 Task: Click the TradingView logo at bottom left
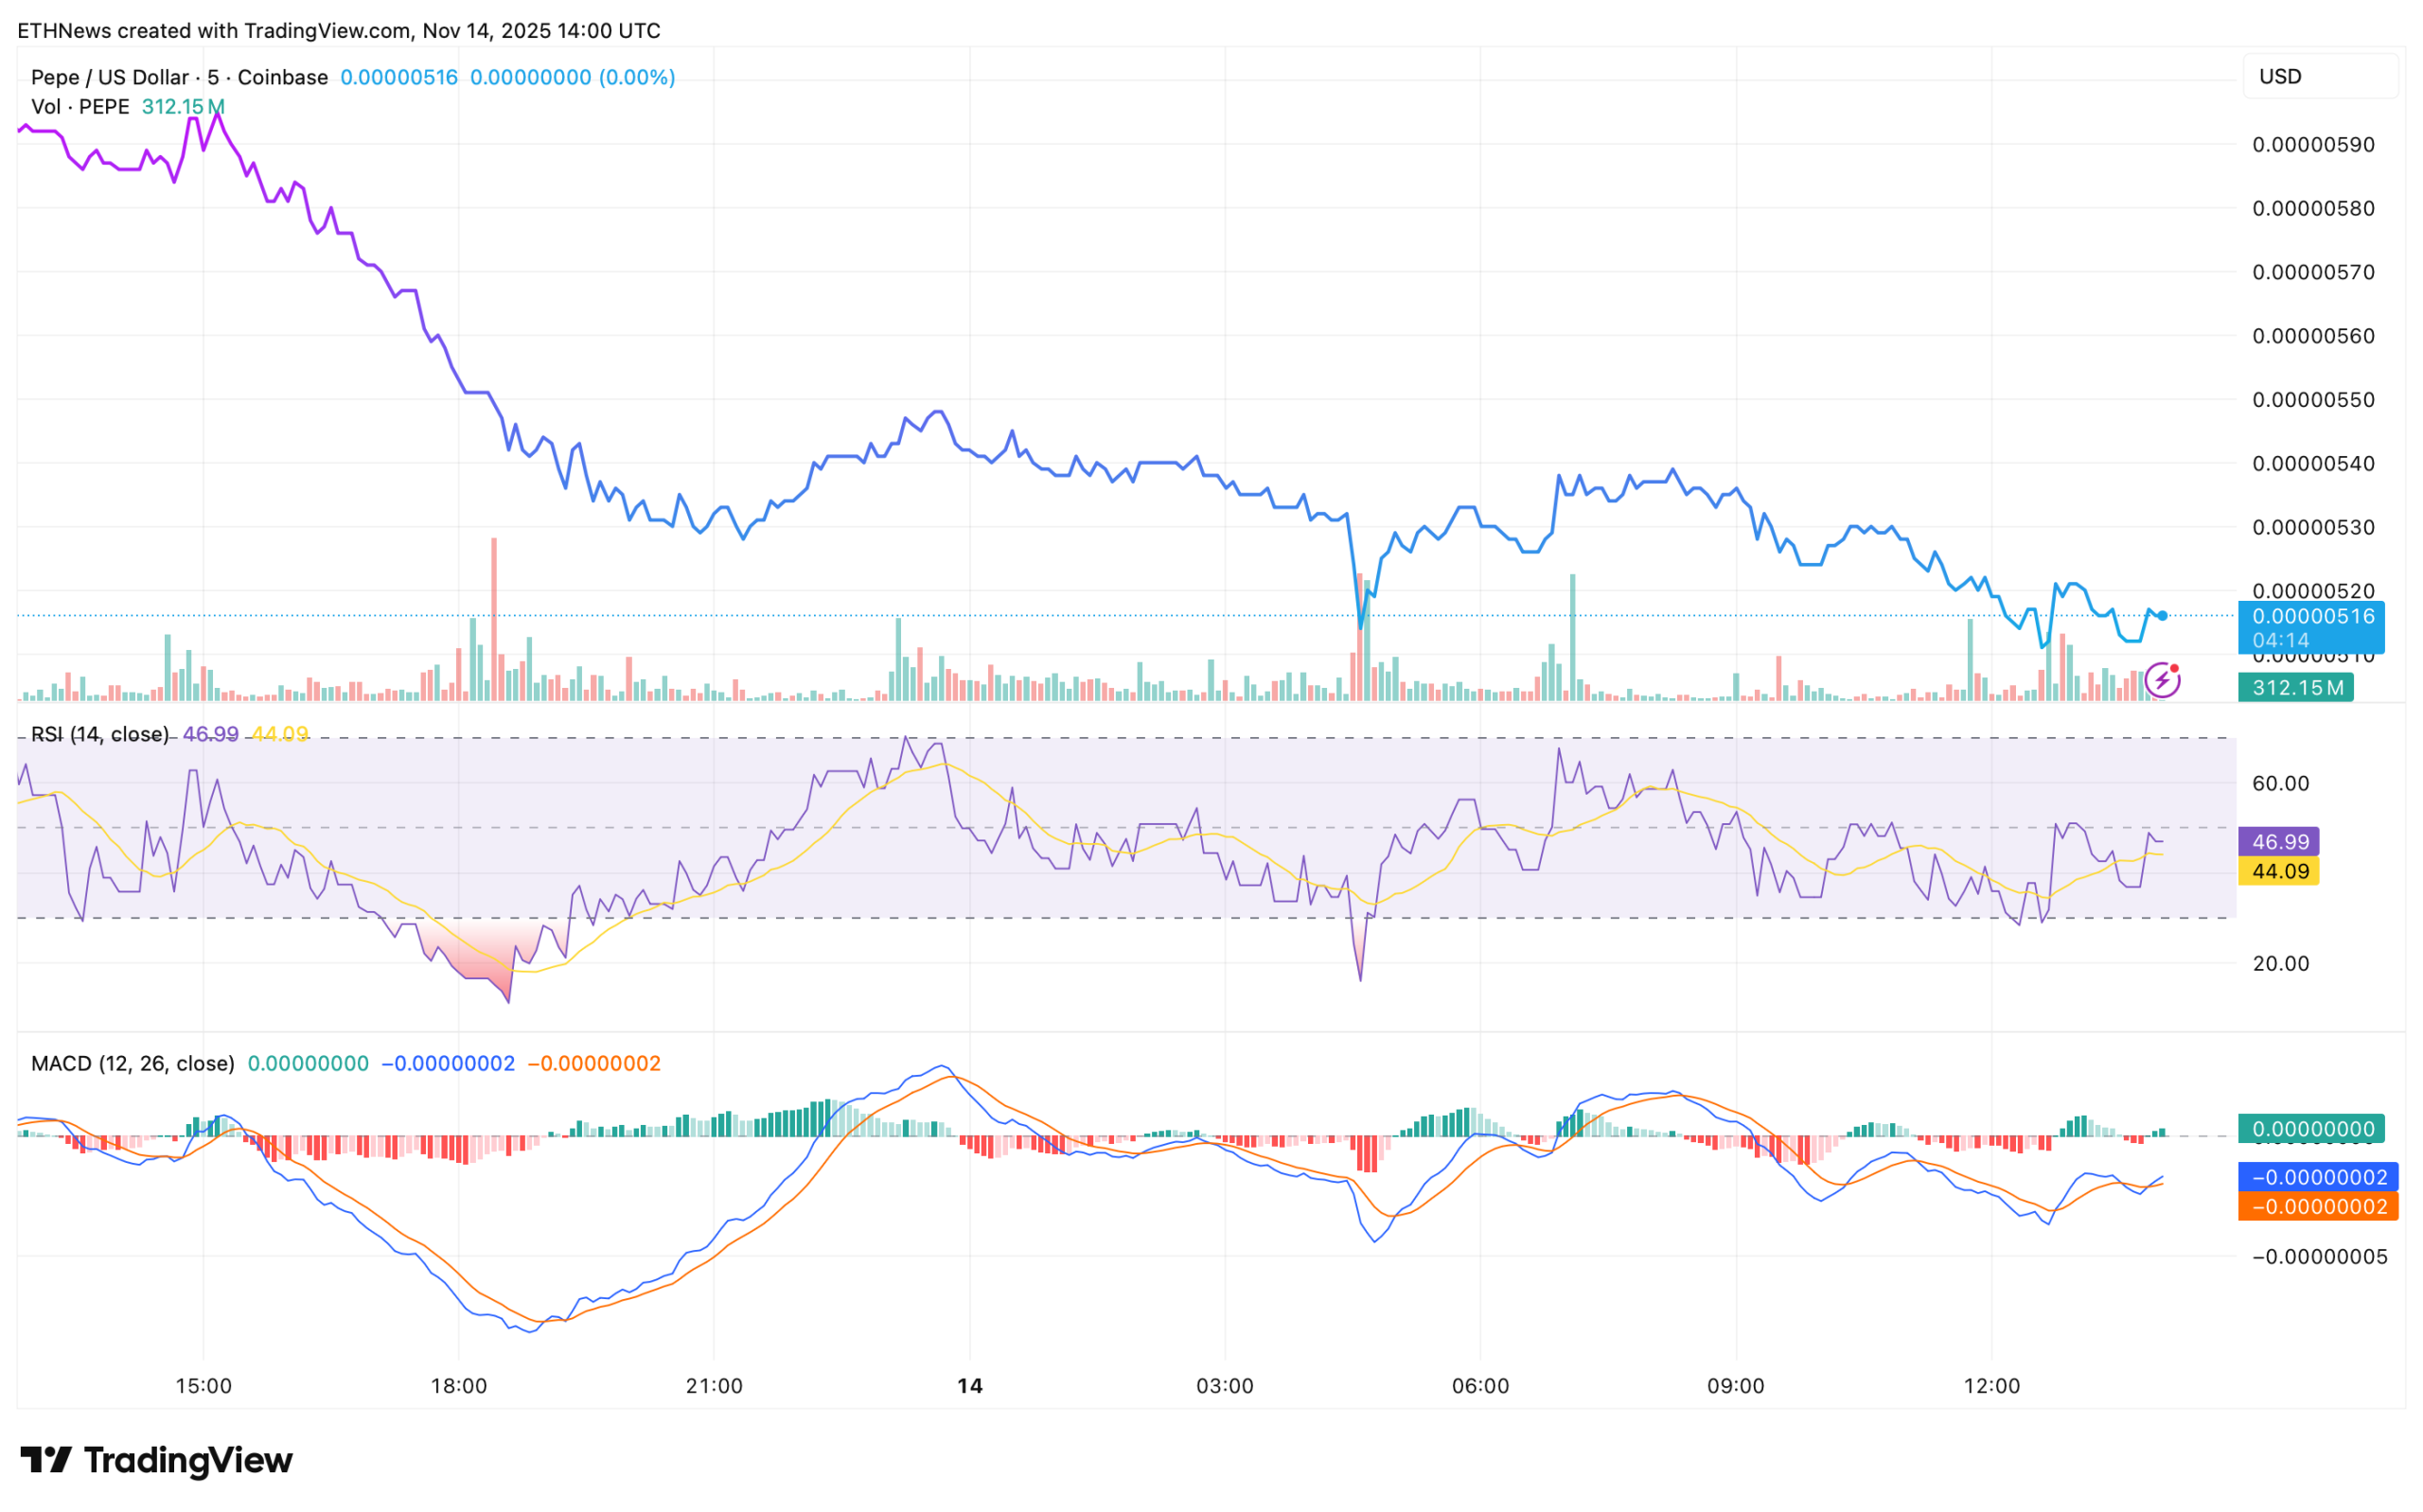(x=156, y=1460)
